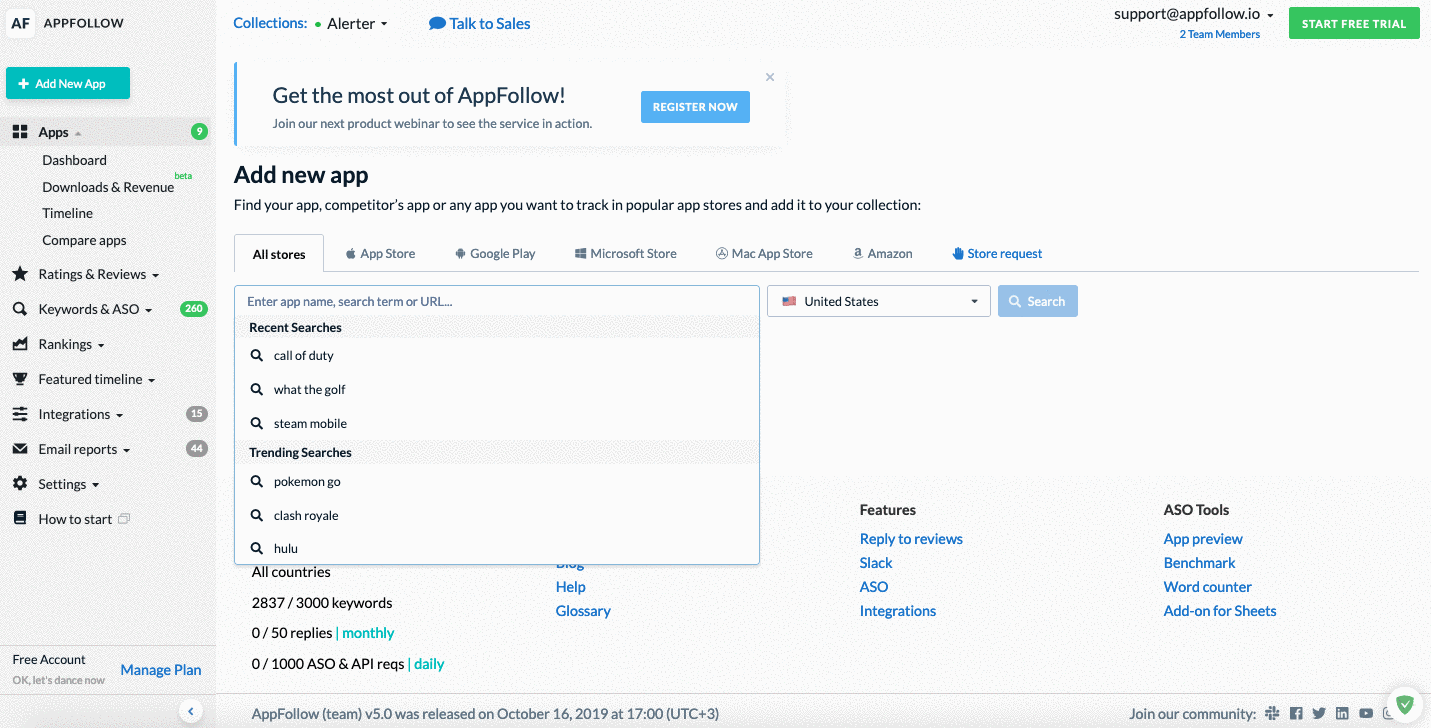Switch to the Mac App Store tab
The height and width of the screenshot is (728, 1431).
click(764, 253)
